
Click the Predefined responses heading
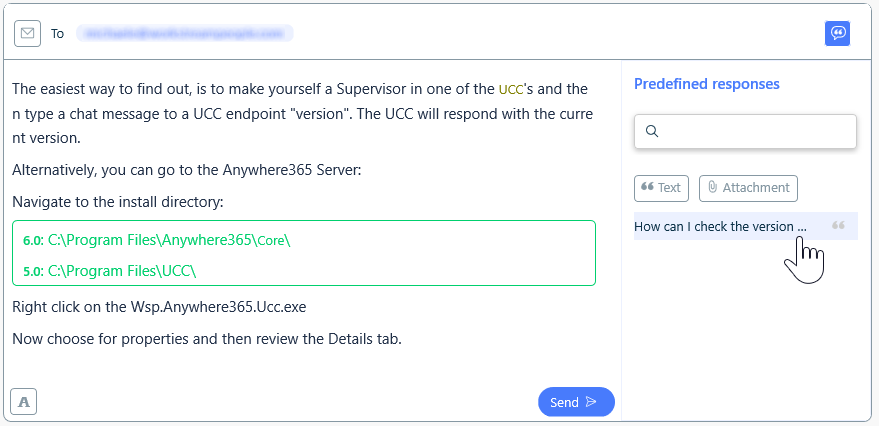pos(706,84)
